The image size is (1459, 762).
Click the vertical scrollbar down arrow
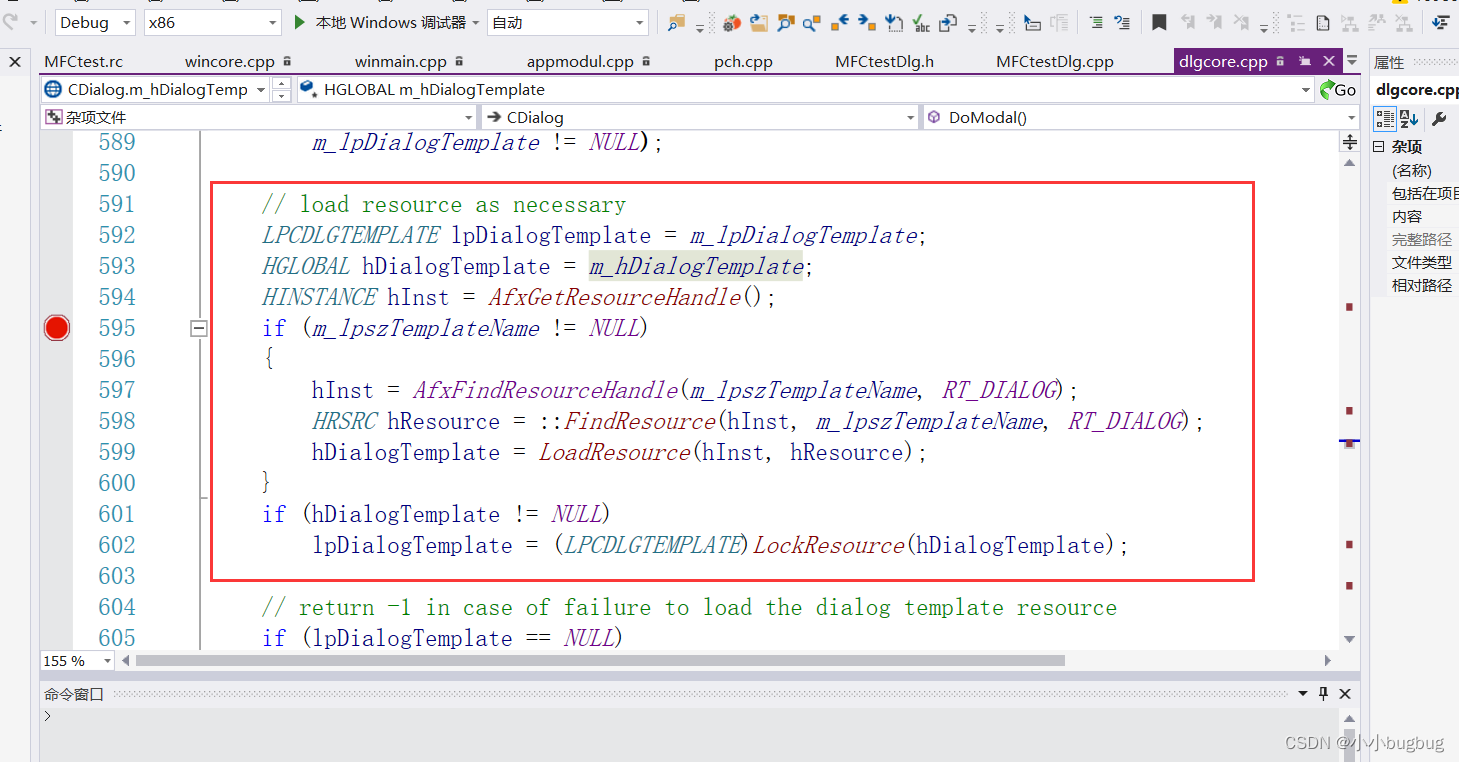tap(1350, 638)
